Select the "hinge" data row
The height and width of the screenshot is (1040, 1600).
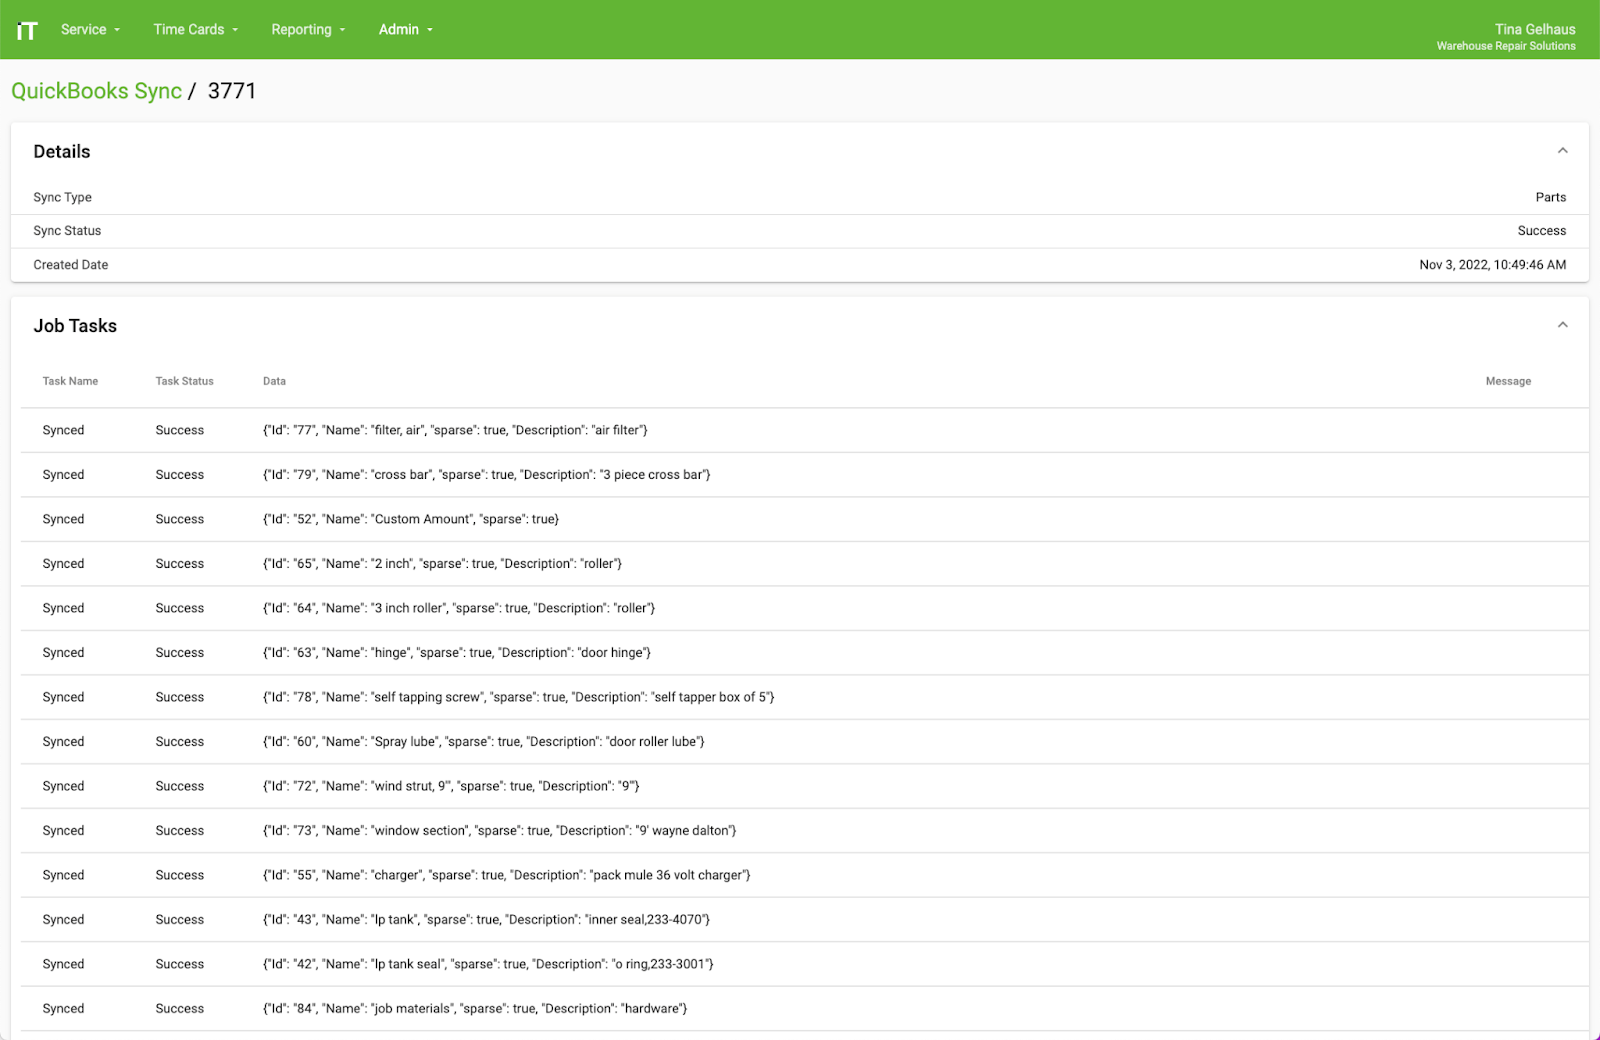(x=805, y=653)
